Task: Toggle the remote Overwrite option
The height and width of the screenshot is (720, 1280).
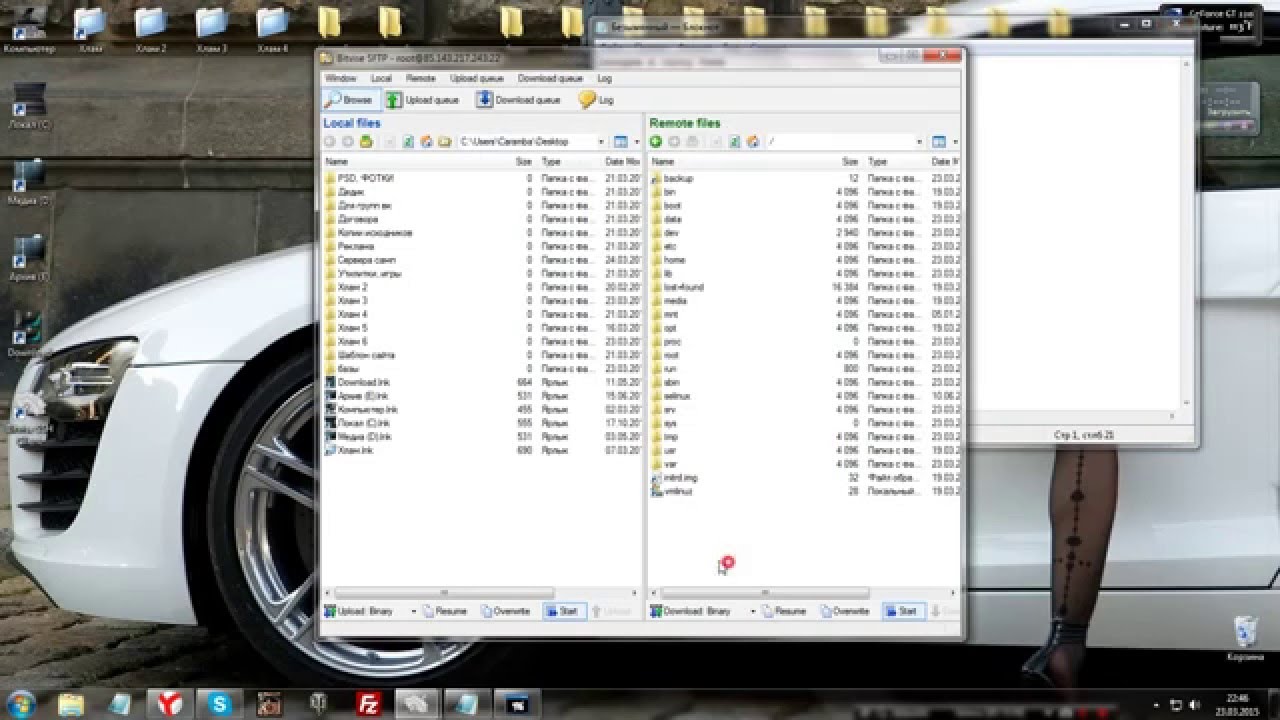Action: click(x=844, y=611)
